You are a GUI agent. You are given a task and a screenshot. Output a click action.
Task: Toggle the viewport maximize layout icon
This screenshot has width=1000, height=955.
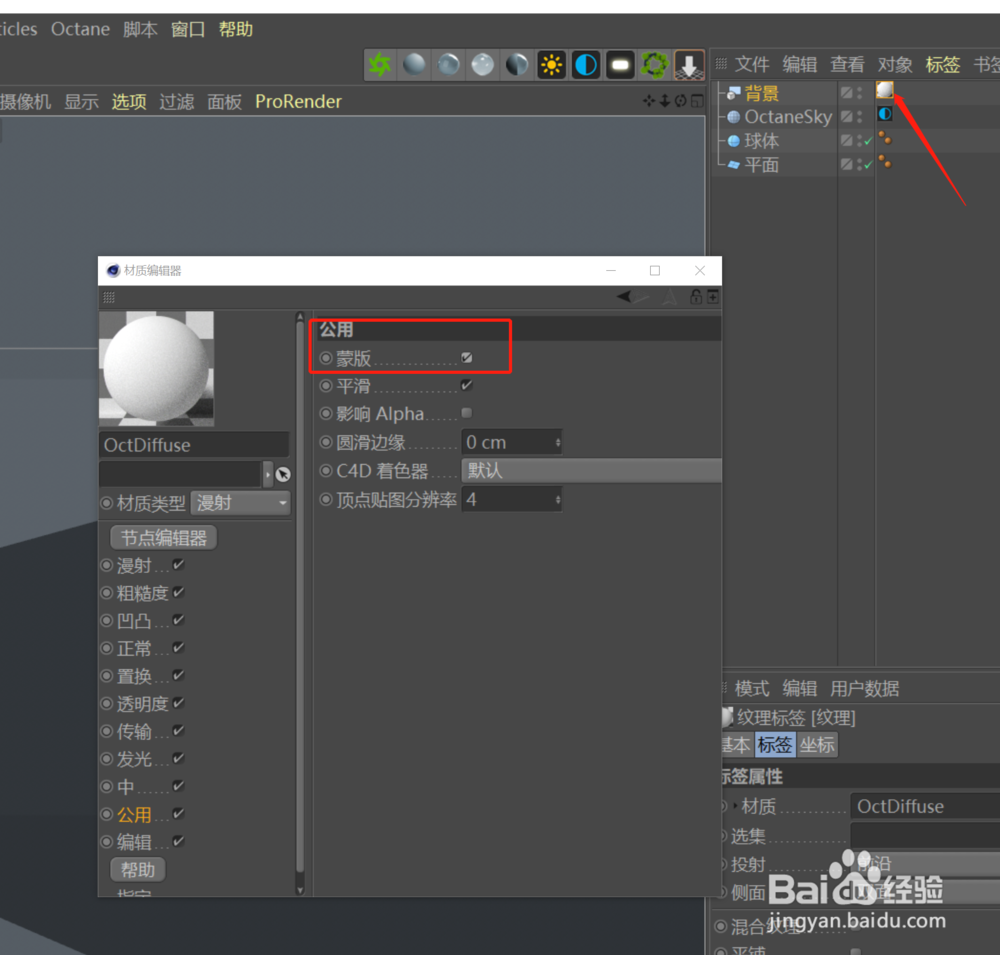pos(697,101)
